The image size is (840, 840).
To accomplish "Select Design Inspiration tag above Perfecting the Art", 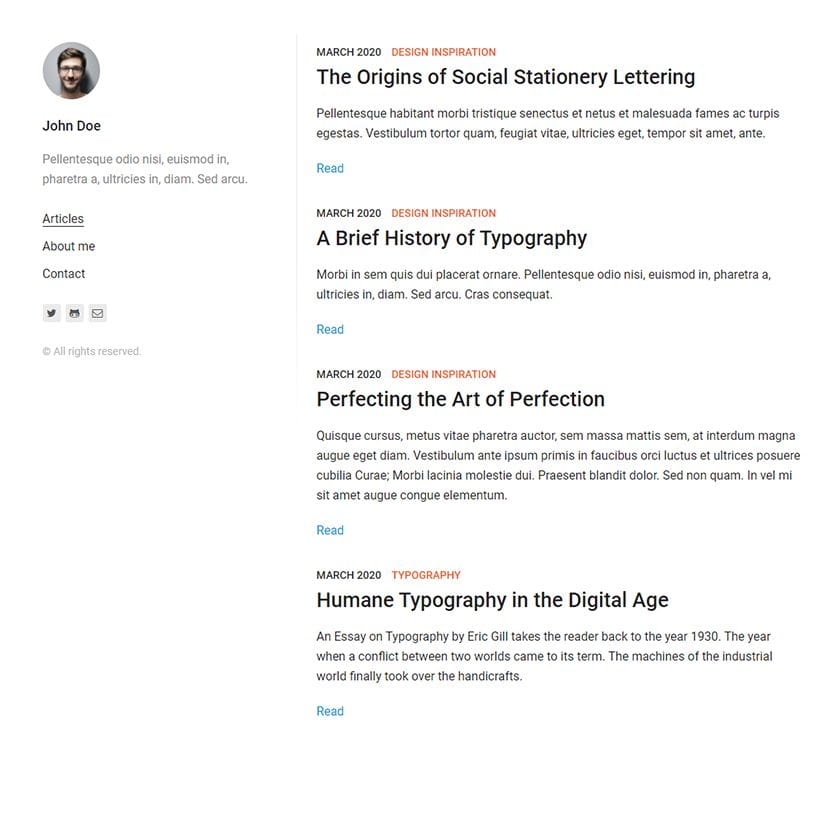I will coord(444,374).
